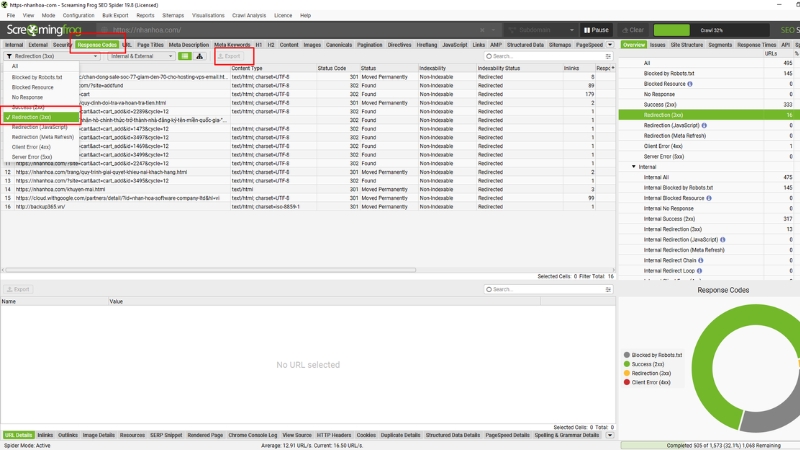Choose No Response filter option
Viewport: 800px width, 450px height.
click(x=41, y=97)
